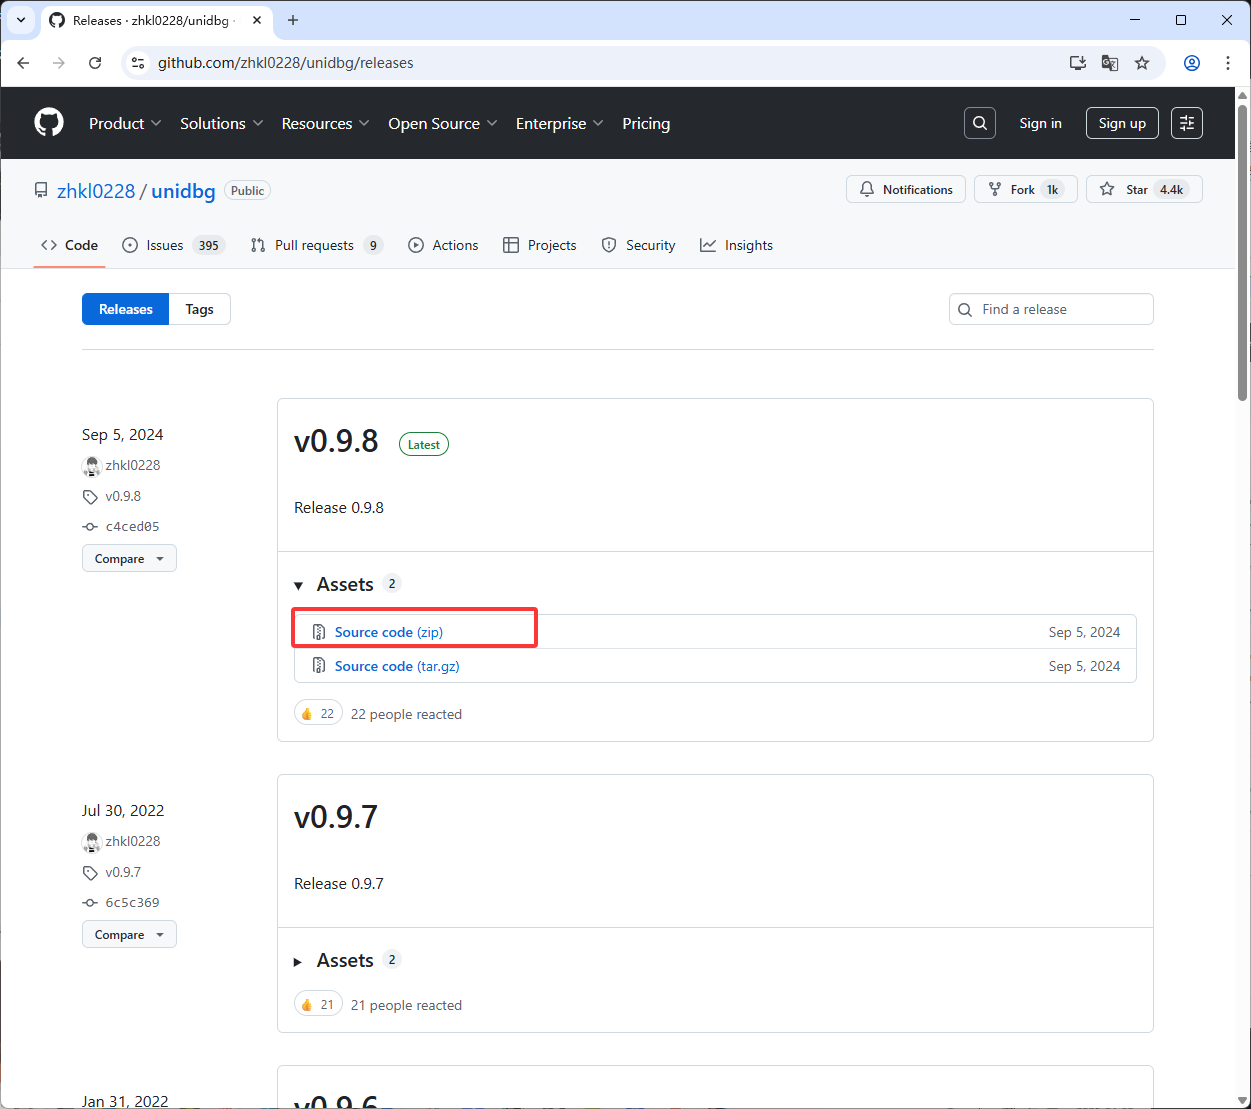Image resolution: width=1251 pixels, height=1109 pixels.
Task: Click the translate page icon
Action: [1110, 63]
